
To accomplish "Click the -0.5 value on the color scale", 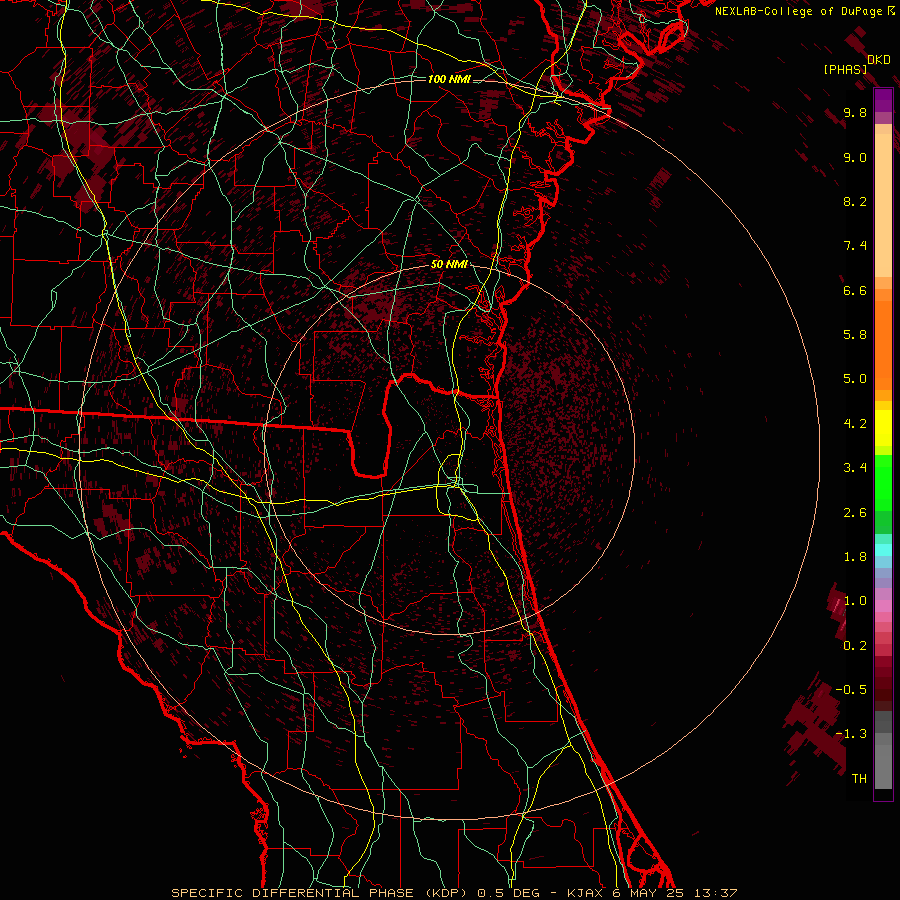I will [851, 690].
